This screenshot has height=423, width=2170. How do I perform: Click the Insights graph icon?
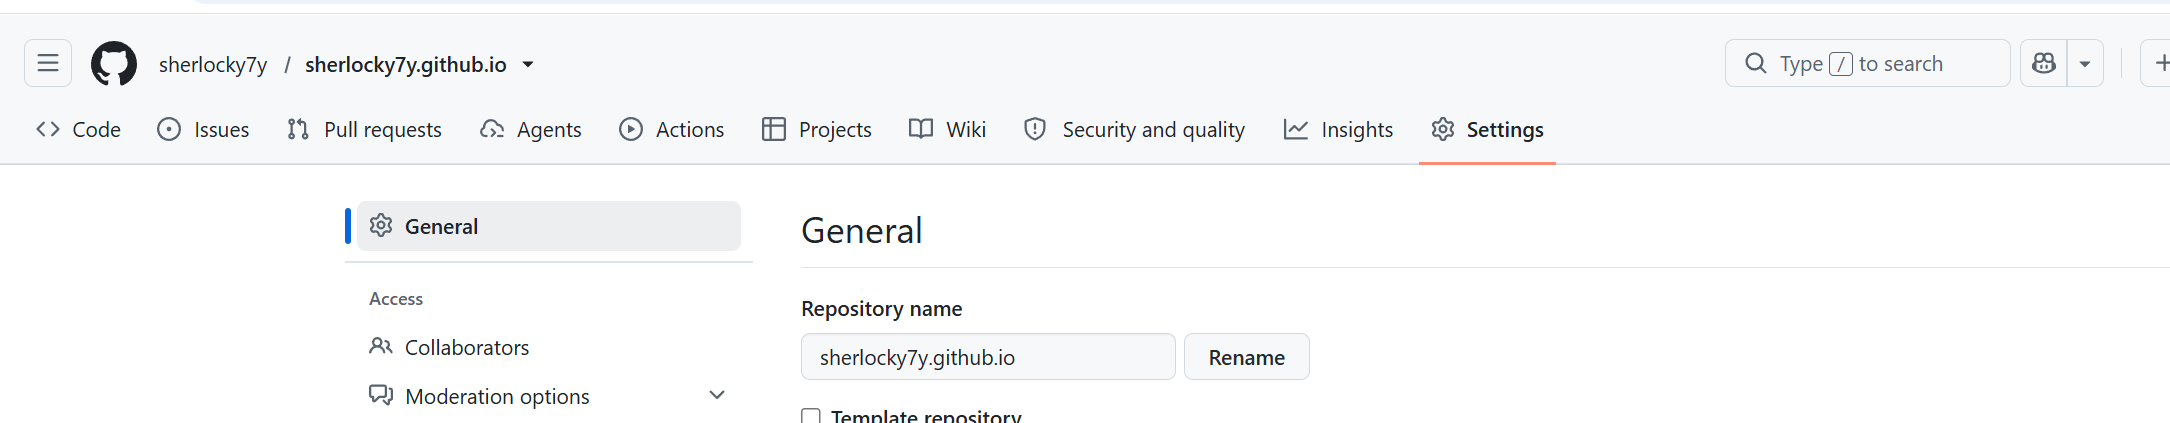pos(1296,129)
